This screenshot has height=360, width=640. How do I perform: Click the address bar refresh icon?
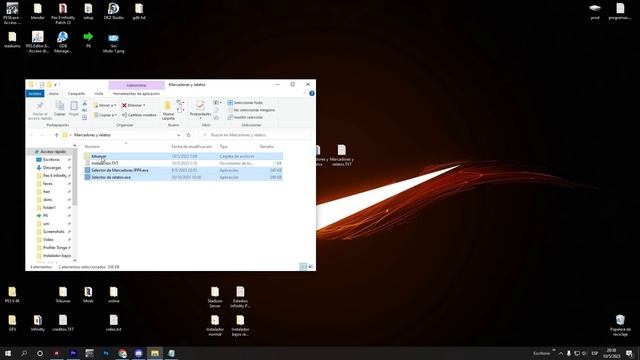coord(189,135)
